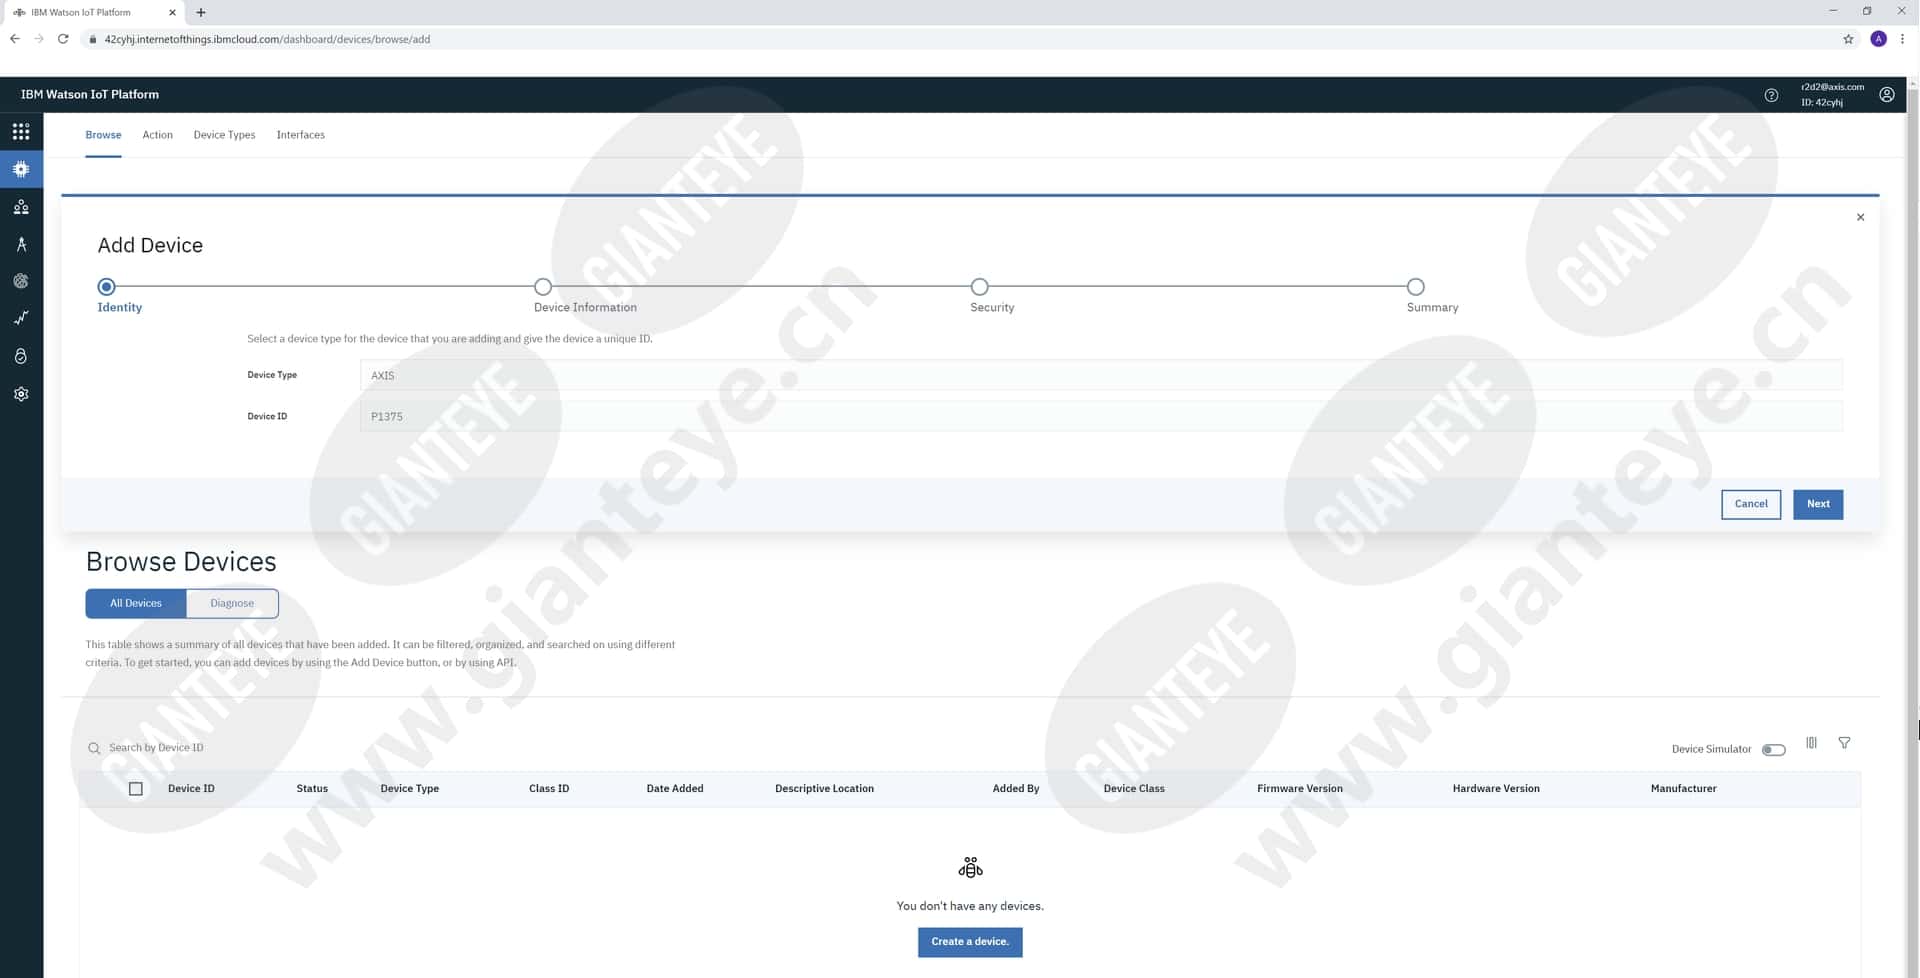Click the Descriptive Location column header
This screenshot has height=978, width=1920.
point(824,789)
